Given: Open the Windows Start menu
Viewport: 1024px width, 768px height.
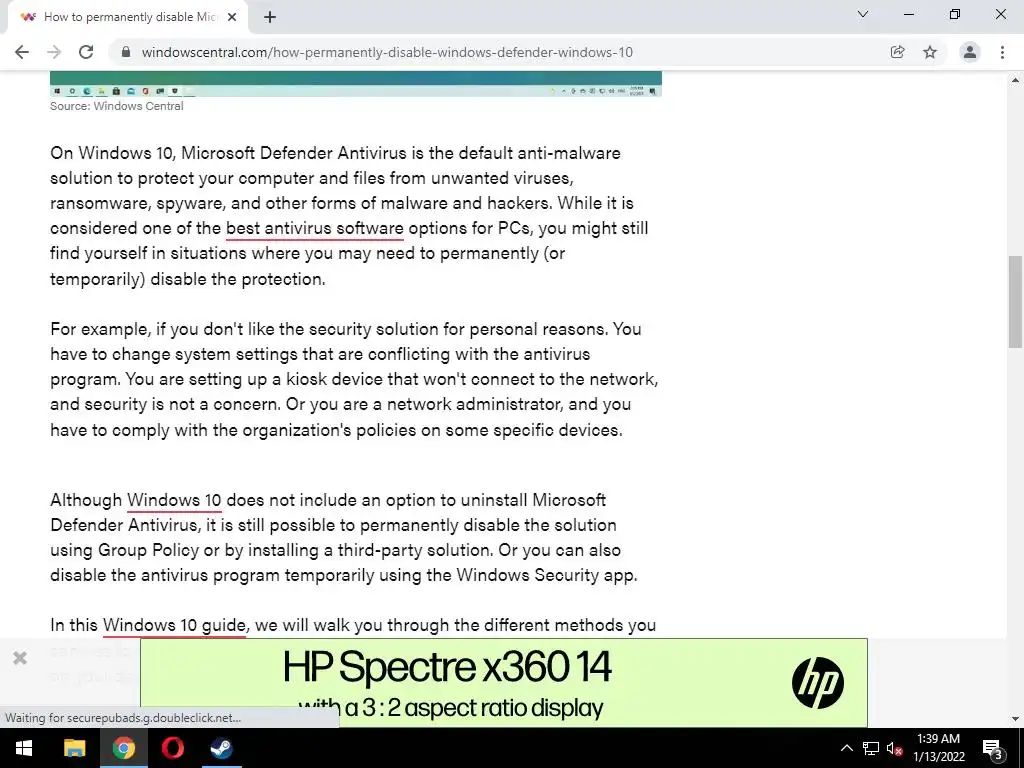Looking at the screenshot, I should [x=24, y=748].
